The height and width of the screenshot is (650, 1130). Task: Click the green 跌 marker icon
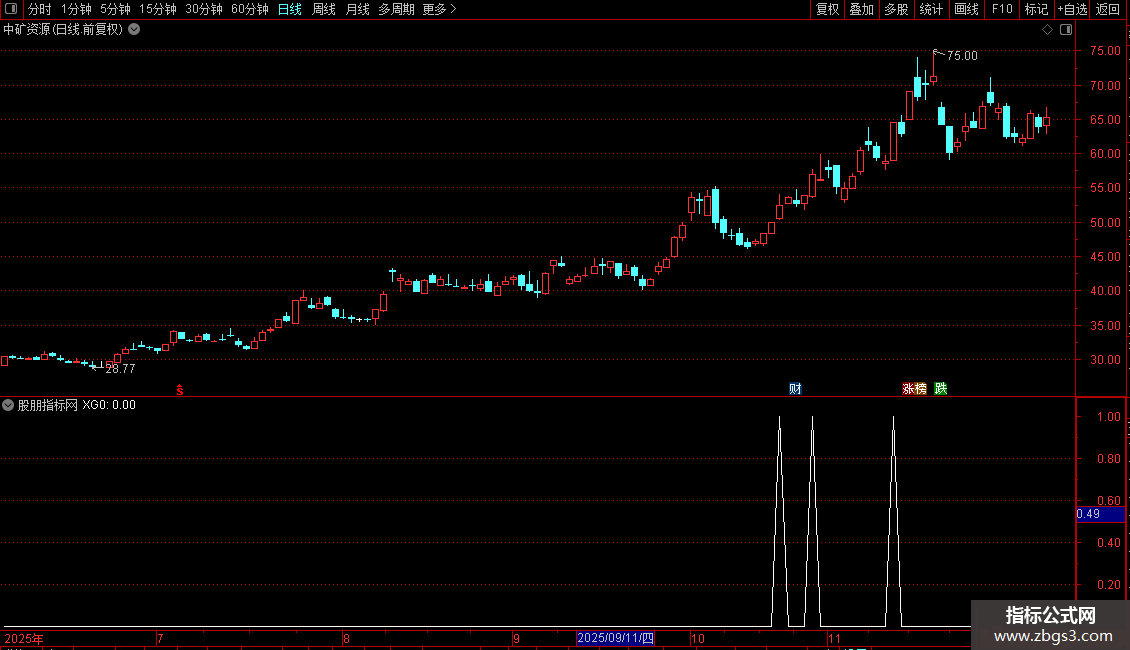point(940,388)
